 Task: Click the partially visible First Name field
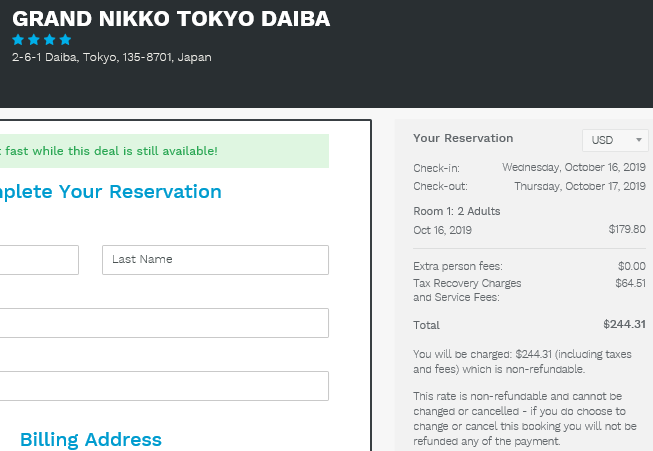pyautogui.click(x=39, y=260)
